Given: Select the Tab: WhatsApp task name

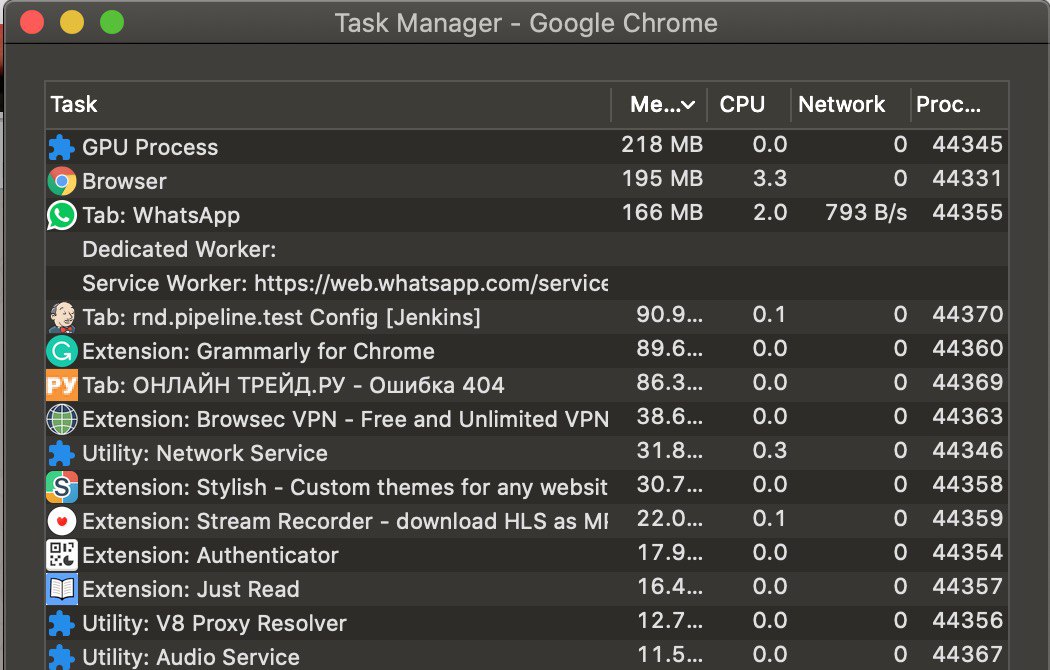Looking at the screenshot, I should 161,216.
